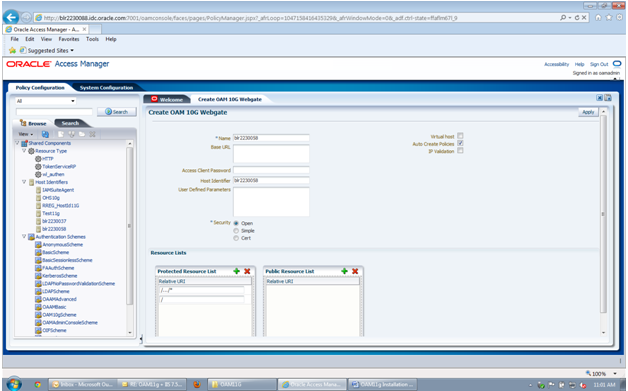Viewport: 628px width, 391px height.
Task: Add a row to Public Resource List
Action: [x=344, y=271]
